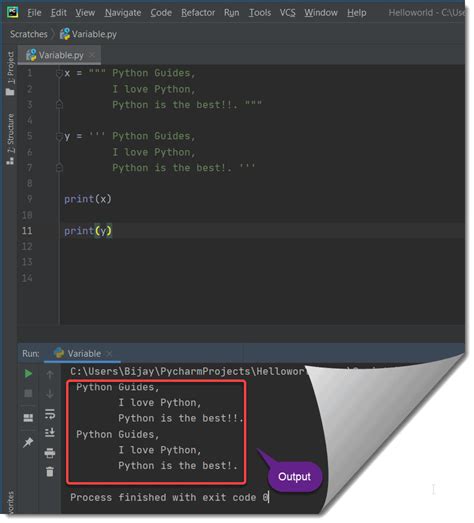The width and height of the screenshot is (474, 523).
Task: Click line number 9 in the gutter
Action: point(29,199)
